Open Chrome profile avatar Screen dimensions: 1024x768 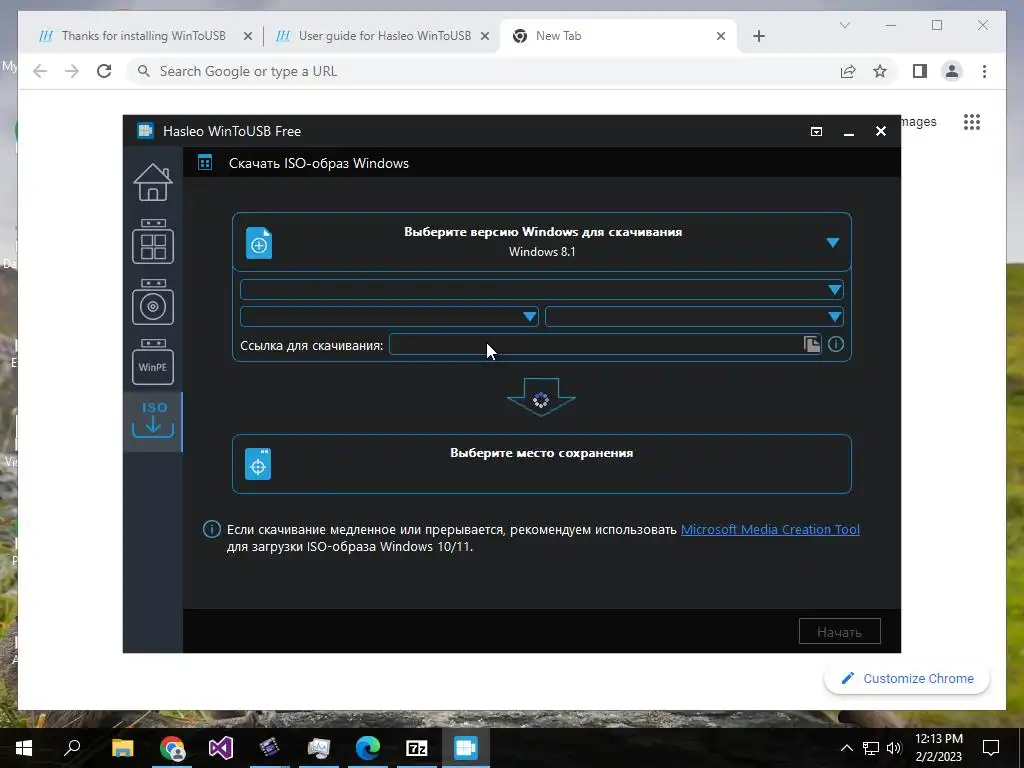point(952,71)
